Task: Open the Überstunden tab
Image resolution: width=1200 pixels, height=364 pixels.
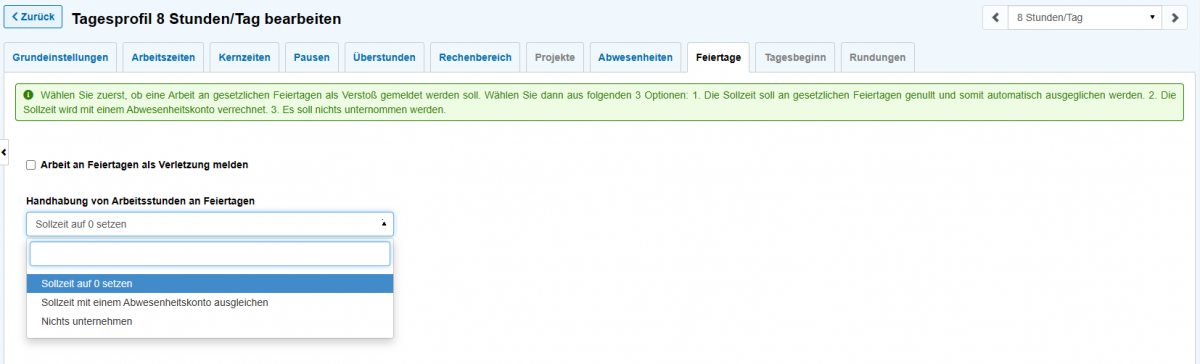Action: 384,58
